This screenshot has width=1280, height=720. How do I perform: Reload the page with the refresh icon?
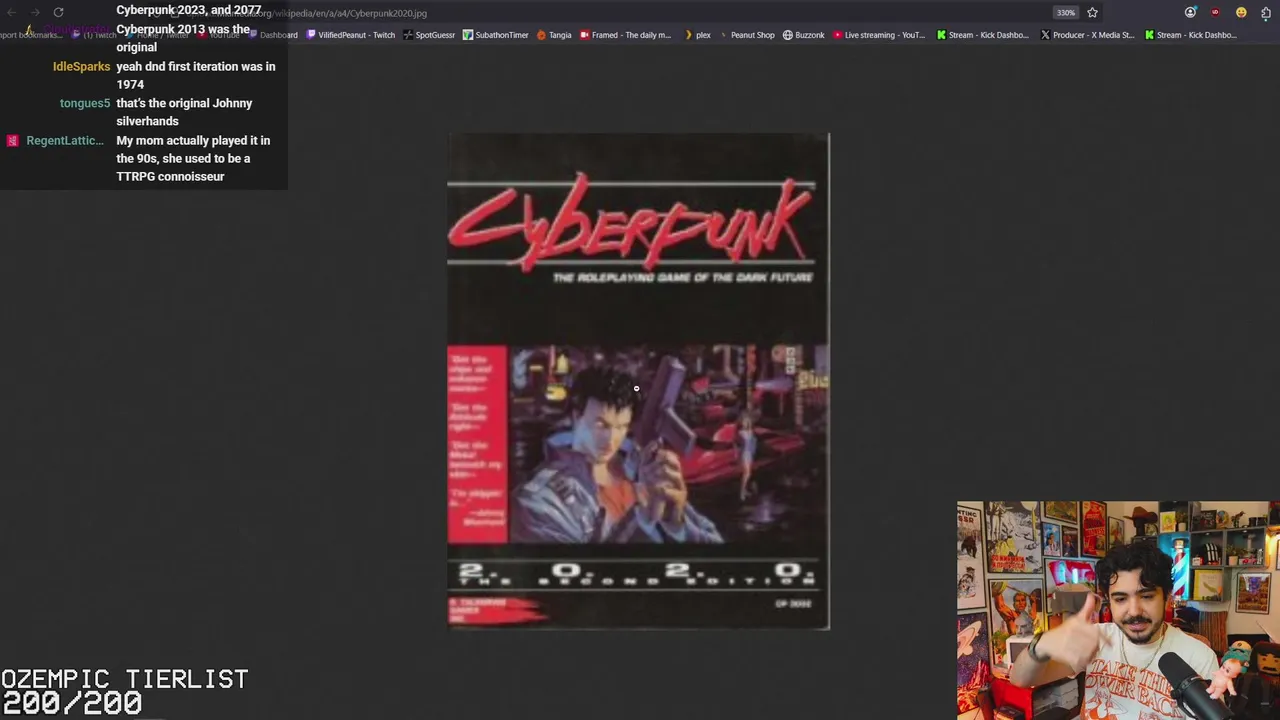click(x=58, y=12)
